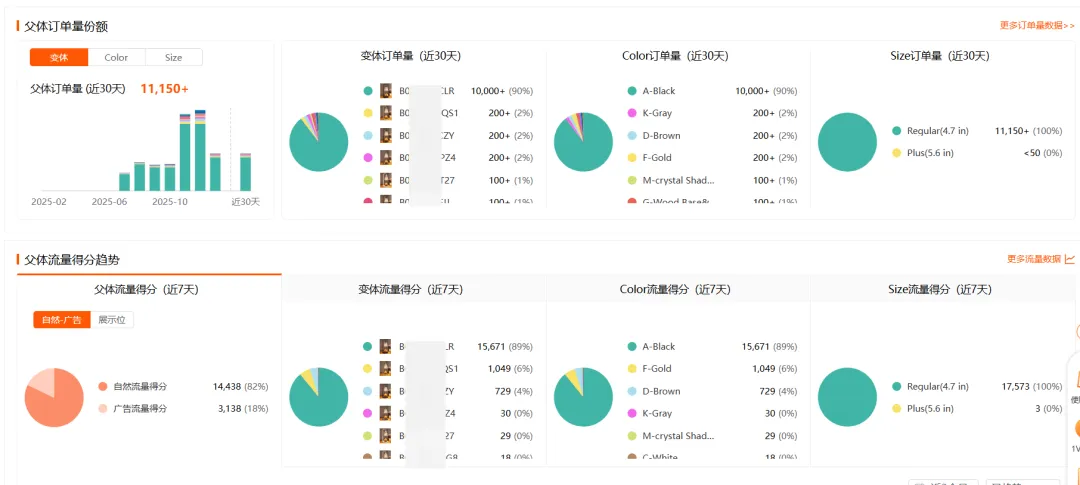Click the 2025-06 axis label on bar chart
This screenshot has width=1080, height=485.
click(110, 202)
